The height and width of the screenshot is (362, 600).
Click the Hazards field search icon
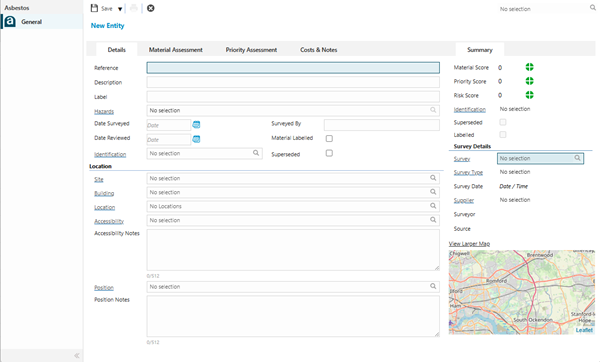click(433, 110)
